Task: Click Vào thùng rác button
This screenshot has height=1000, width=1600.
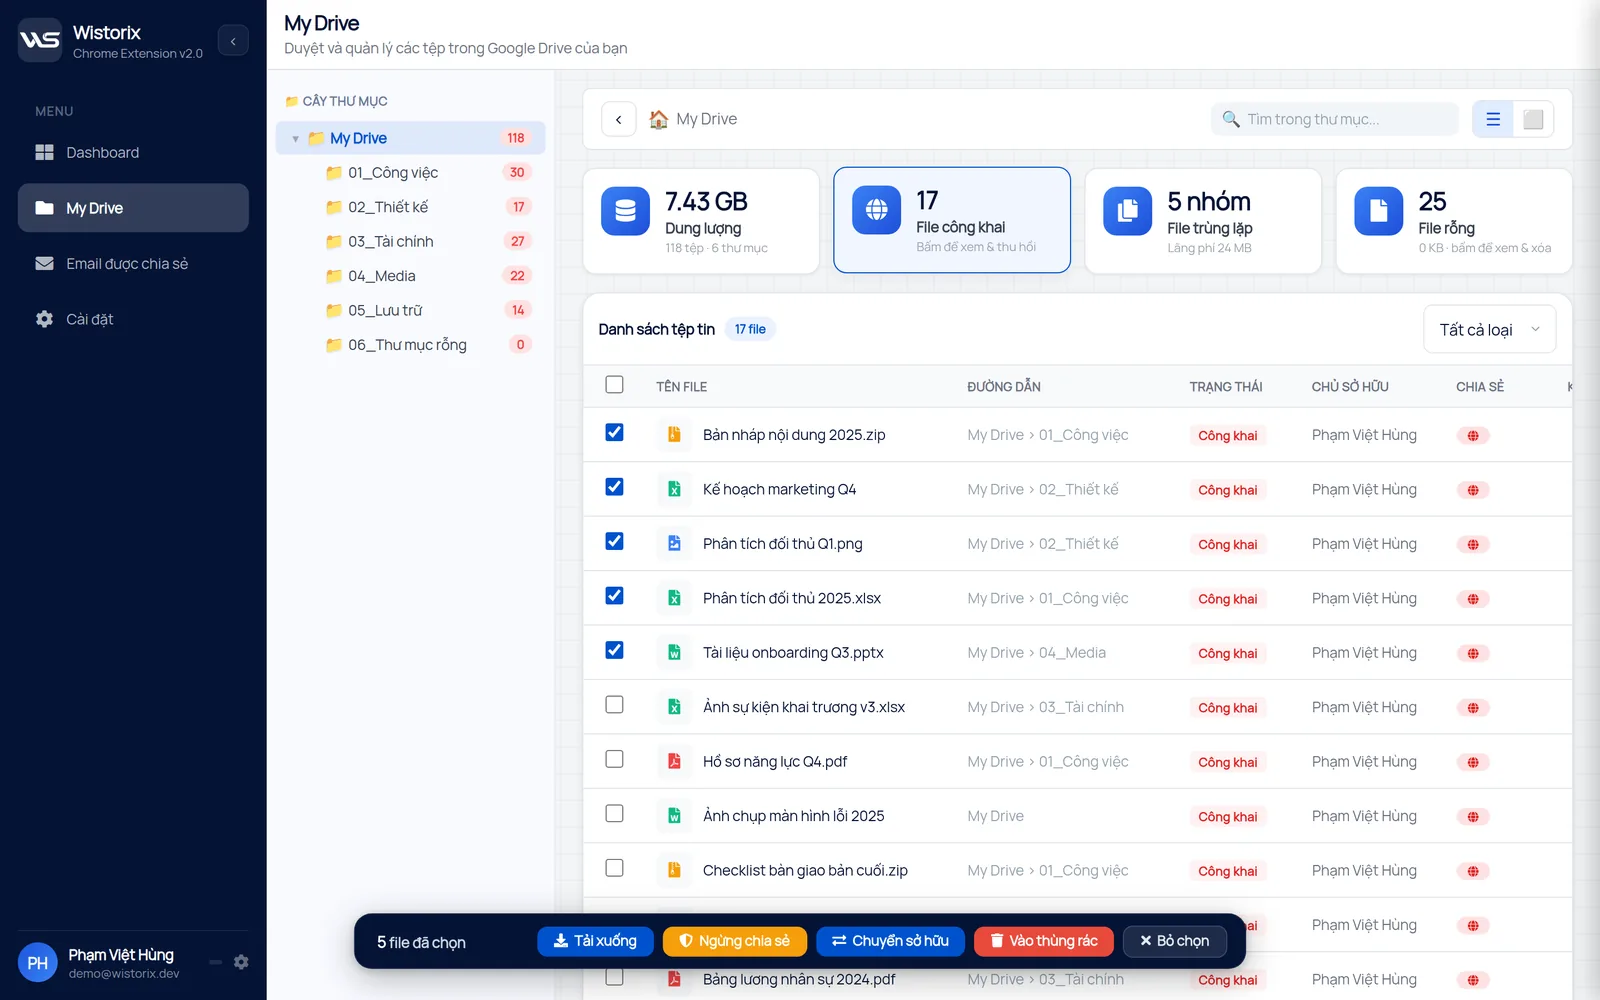Action: pyautogui.click(x=1044, y=942)
